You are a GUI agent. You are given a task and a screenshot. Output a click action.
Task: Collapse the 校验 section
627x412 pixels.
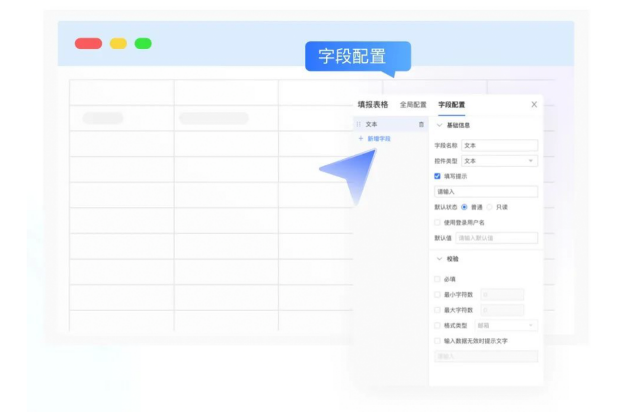[x=439, y=259]
